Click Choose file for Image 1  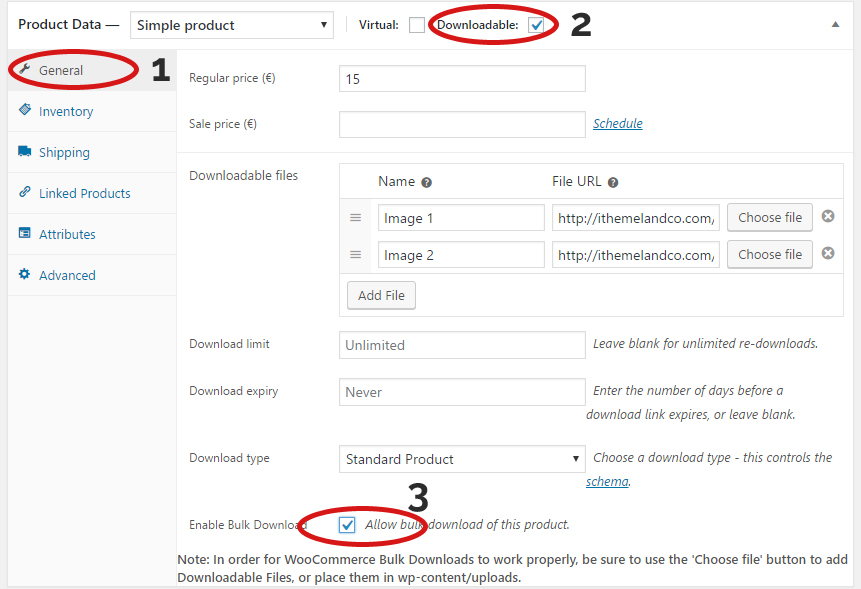[x=769, y=218]
